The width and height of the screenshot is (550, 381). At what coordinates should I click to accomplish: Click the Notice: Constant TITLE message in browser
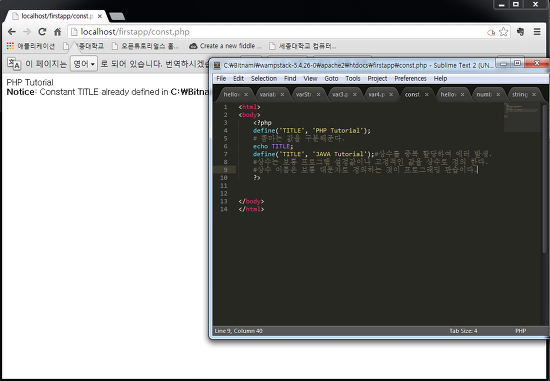point(108,92)
